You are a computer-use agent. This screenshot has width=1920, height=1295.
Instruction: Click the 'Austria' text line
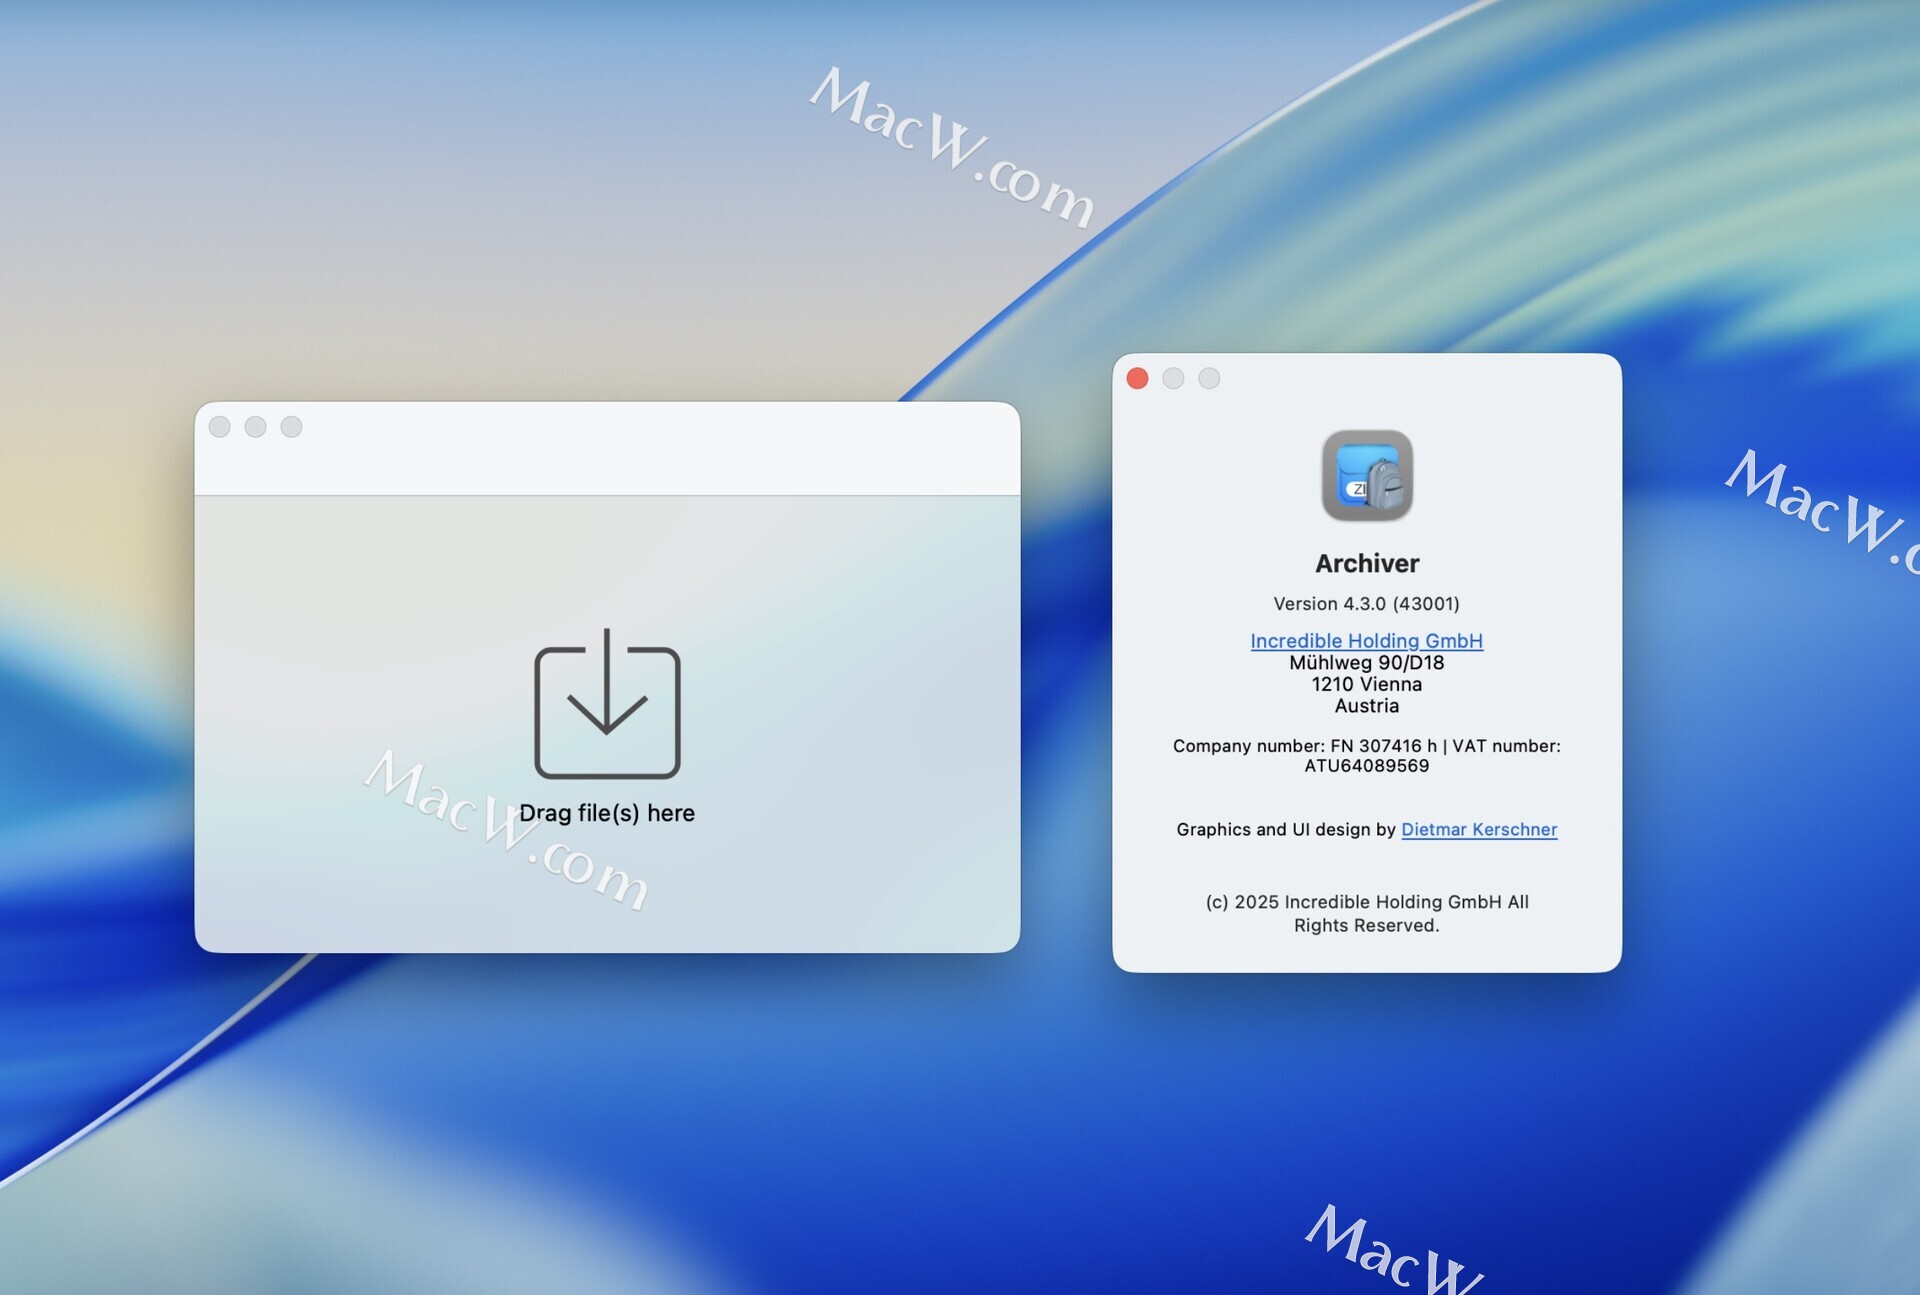1366,706
